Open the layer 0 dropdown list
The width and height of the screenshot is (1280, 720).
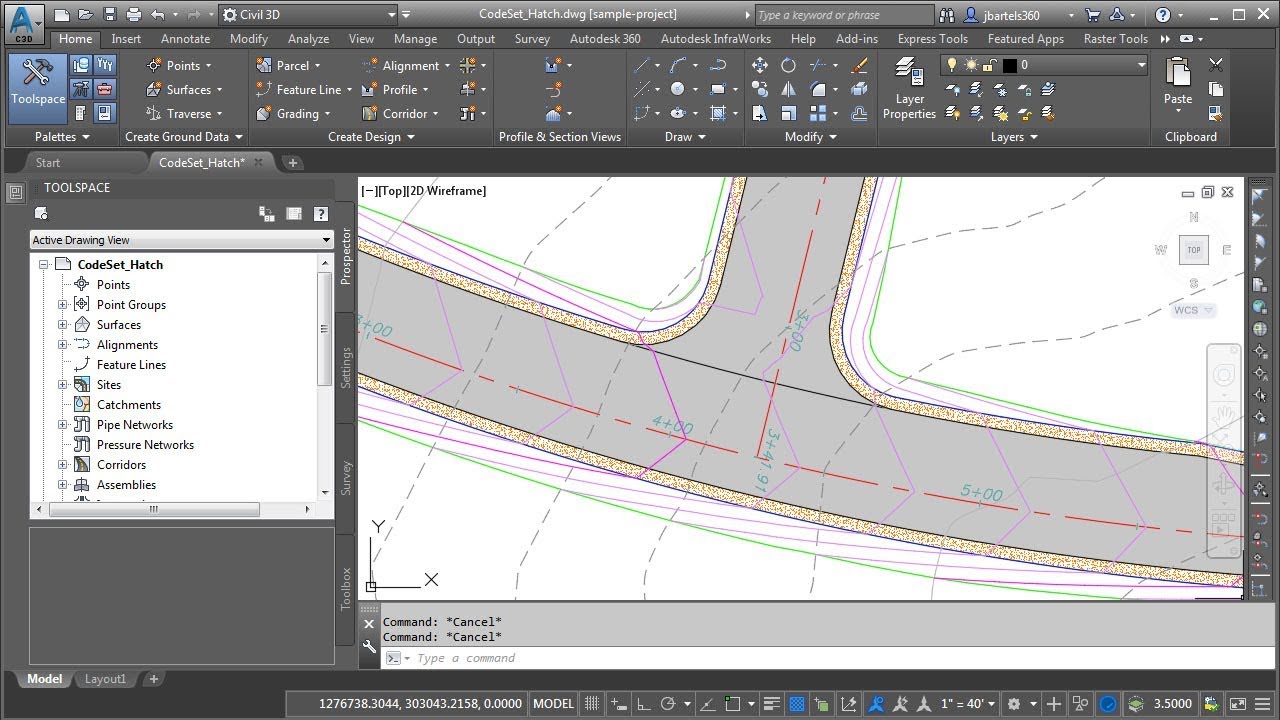1141,65
